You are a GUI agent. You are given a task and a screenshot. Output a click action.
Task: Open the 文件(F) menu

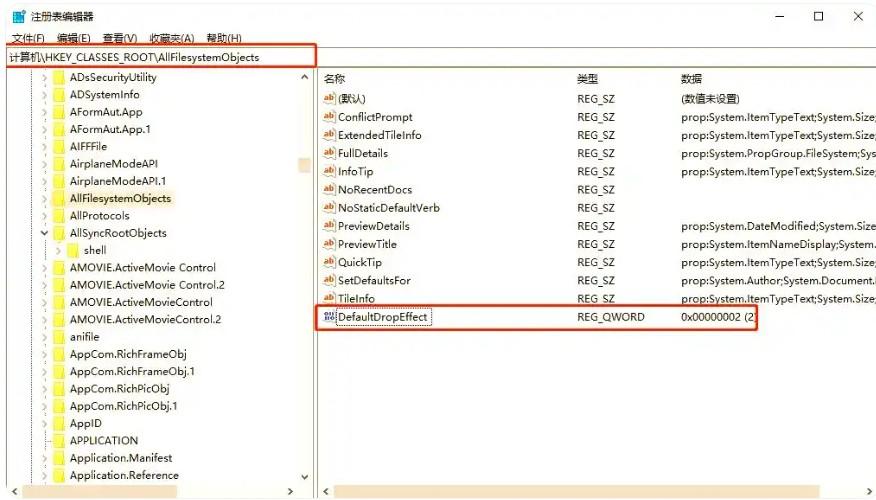point(28,38)
